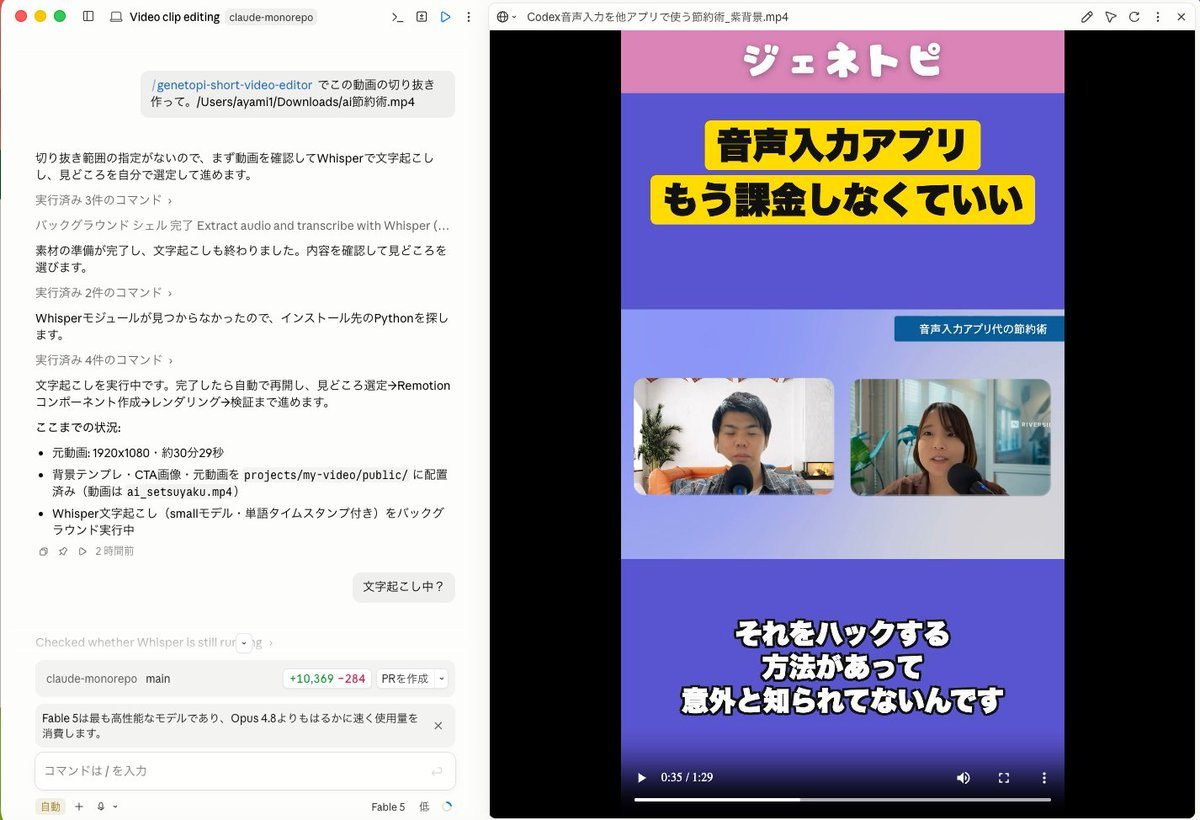Toggle the sidebar panel icon
The image size is (1200, 820).
pyautogui.click(x=88, y=17)
